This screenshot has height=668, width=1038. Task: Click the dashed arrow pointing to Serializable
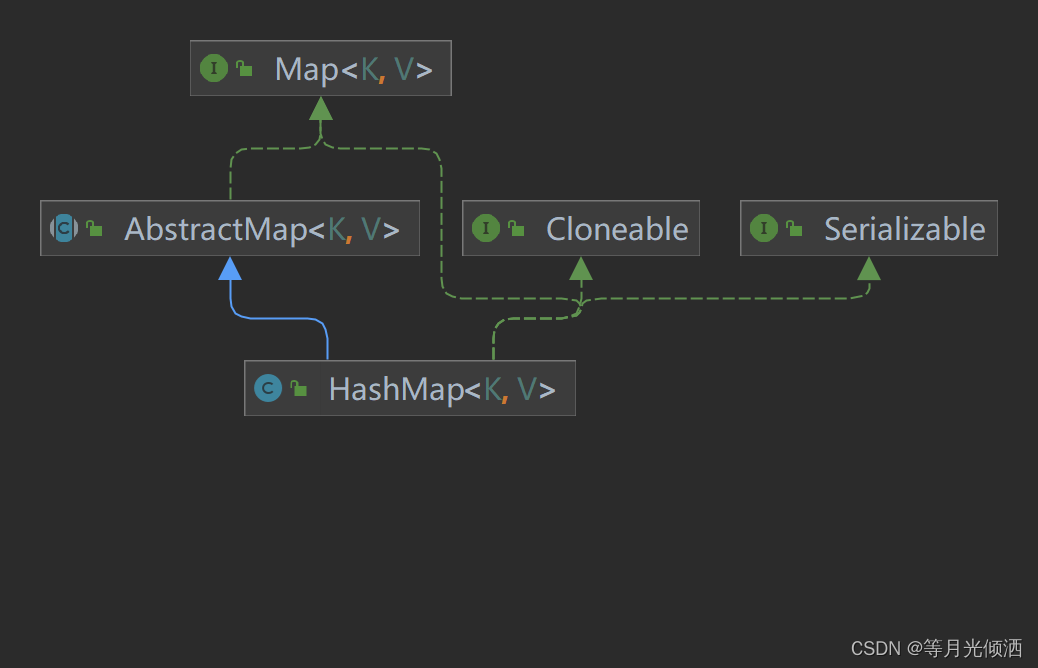[868, 270]
